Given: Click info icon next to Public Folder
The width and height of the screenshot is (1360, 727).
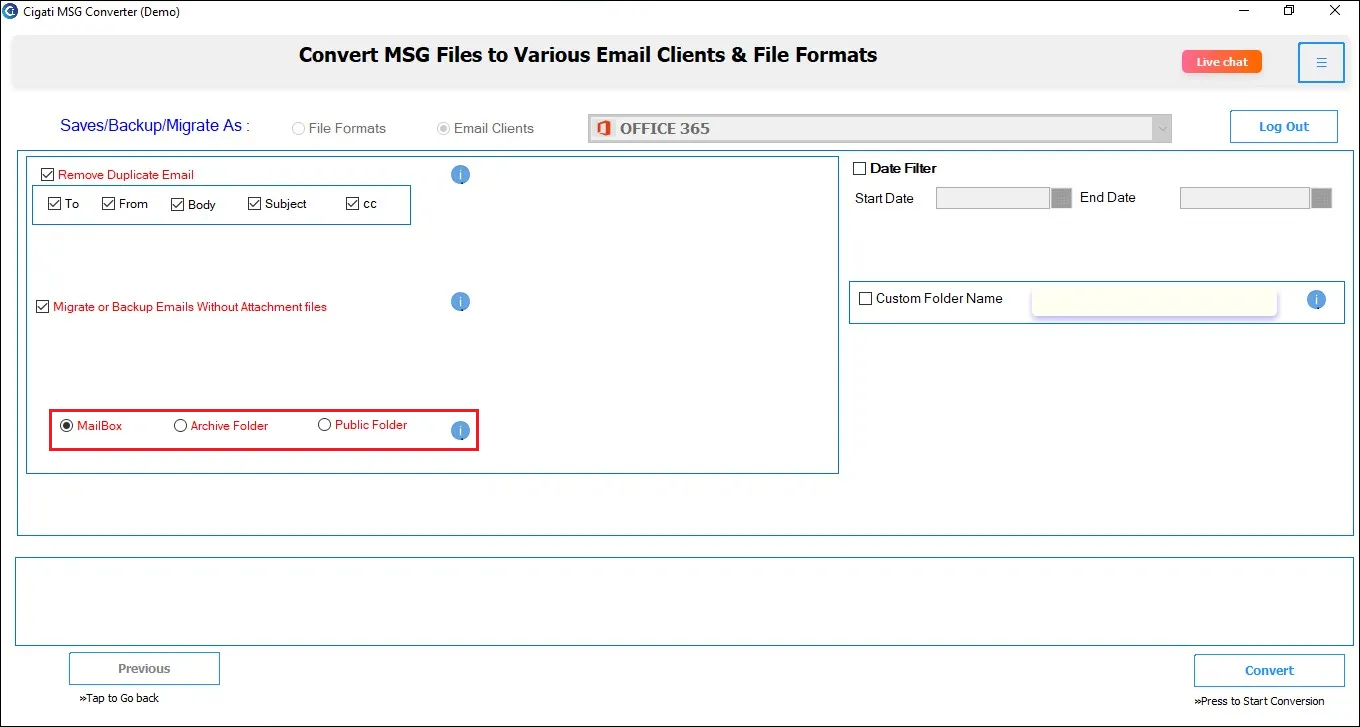Looking at the screenshot, I should (x=460, y=431).
